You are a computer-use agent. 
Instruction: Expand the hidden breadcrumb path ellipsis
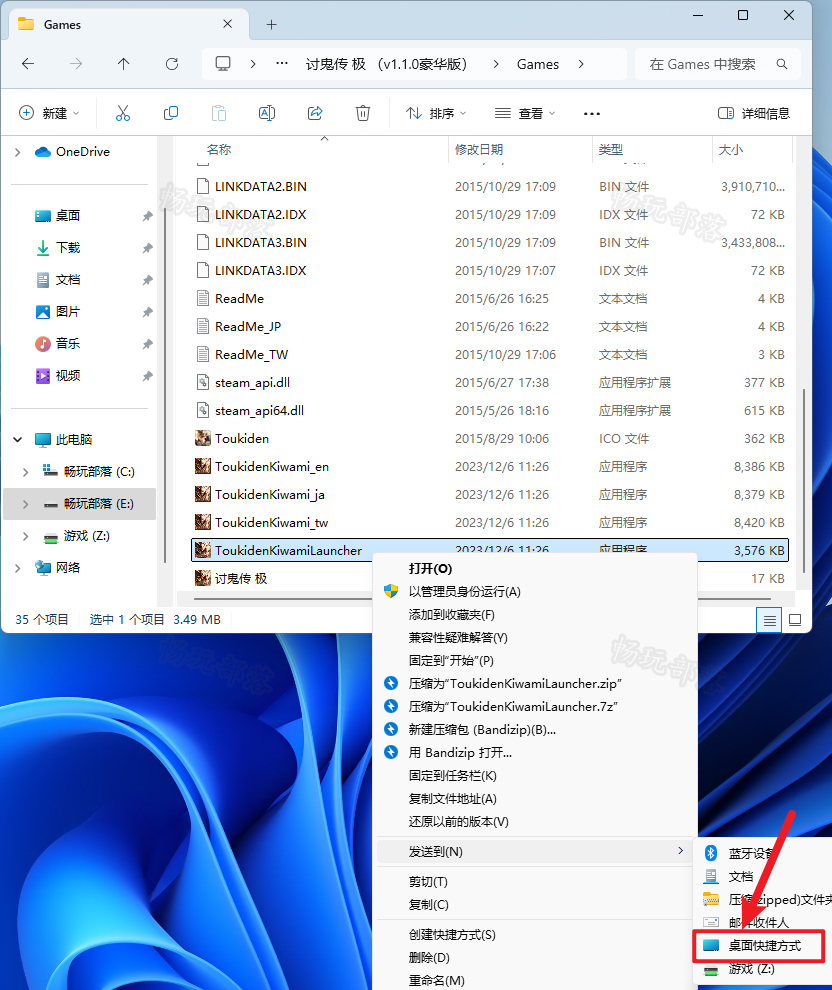tap(282, 64)
